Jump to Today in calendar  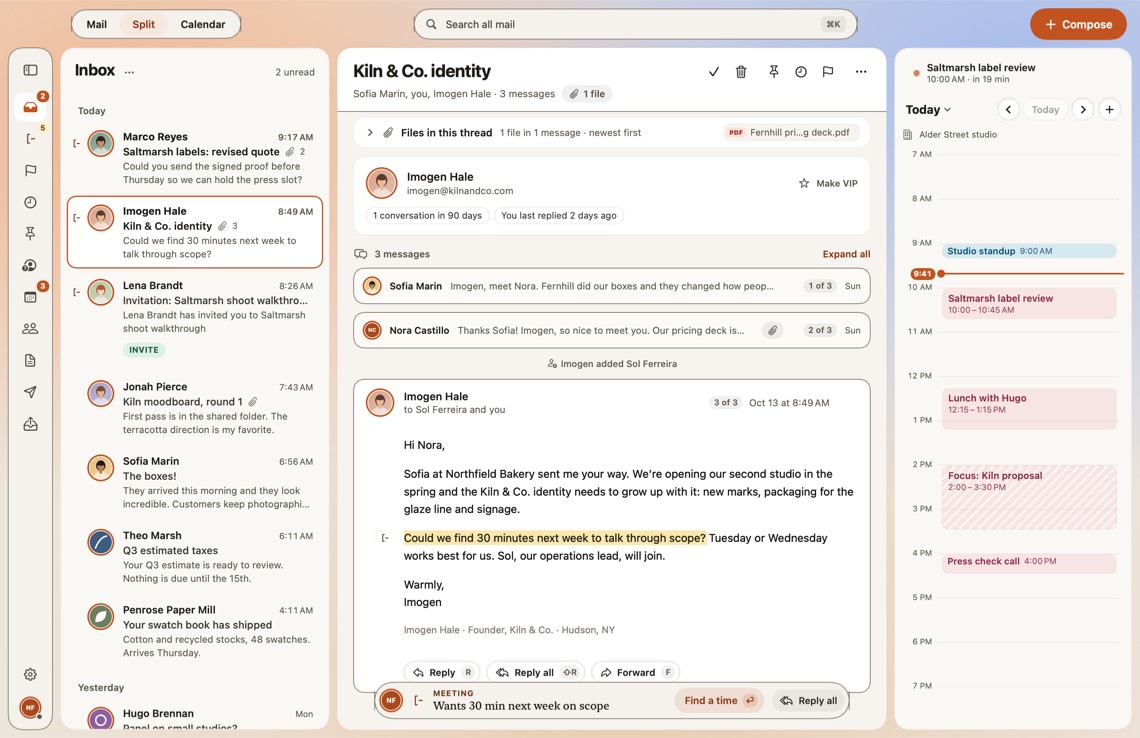(x=1045, y=110)
